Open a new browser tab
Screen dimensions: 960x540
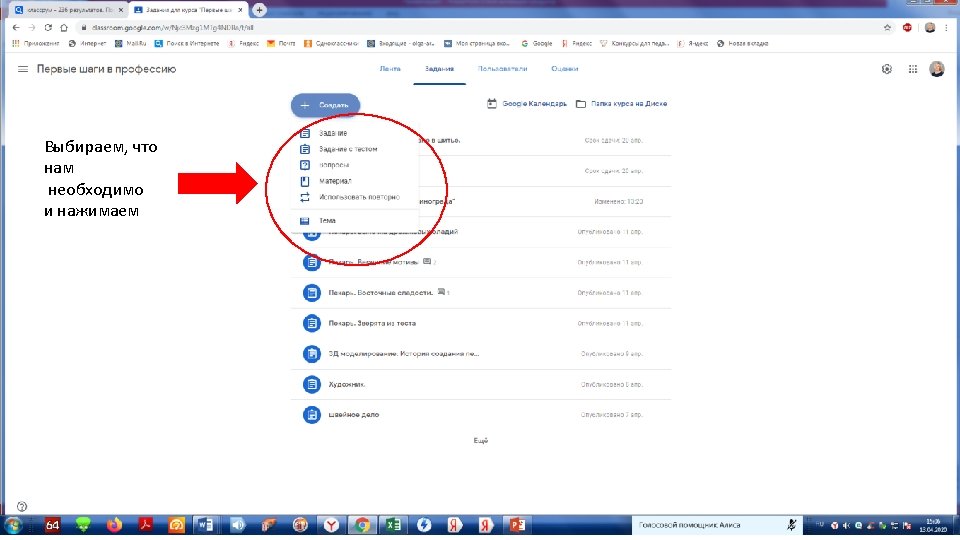(260, 10)
